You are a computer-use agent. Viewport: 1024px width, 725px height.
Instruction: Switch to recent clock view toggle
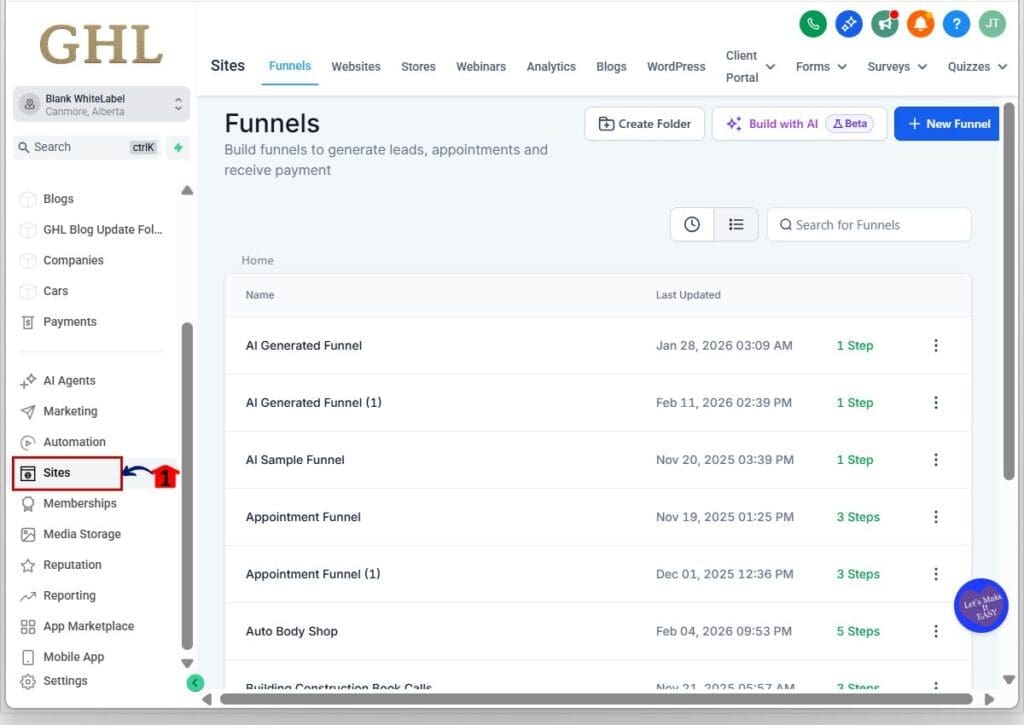click(x=692, y=225)
